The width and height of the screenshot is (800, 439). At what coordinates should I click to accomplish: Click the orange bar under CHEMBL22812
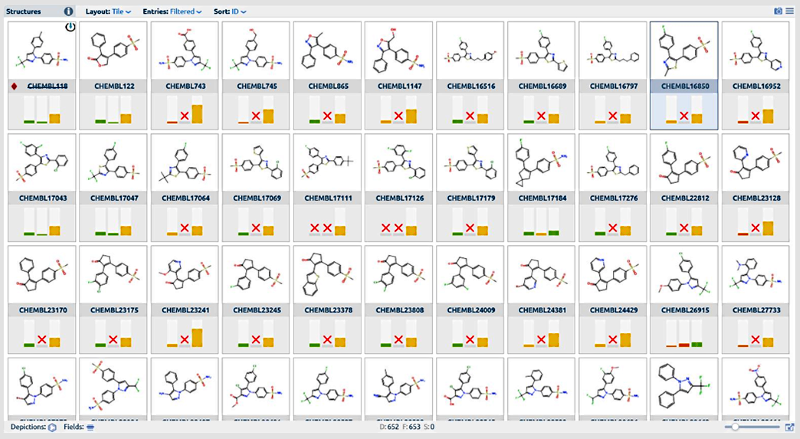click(x=697, y=228)
